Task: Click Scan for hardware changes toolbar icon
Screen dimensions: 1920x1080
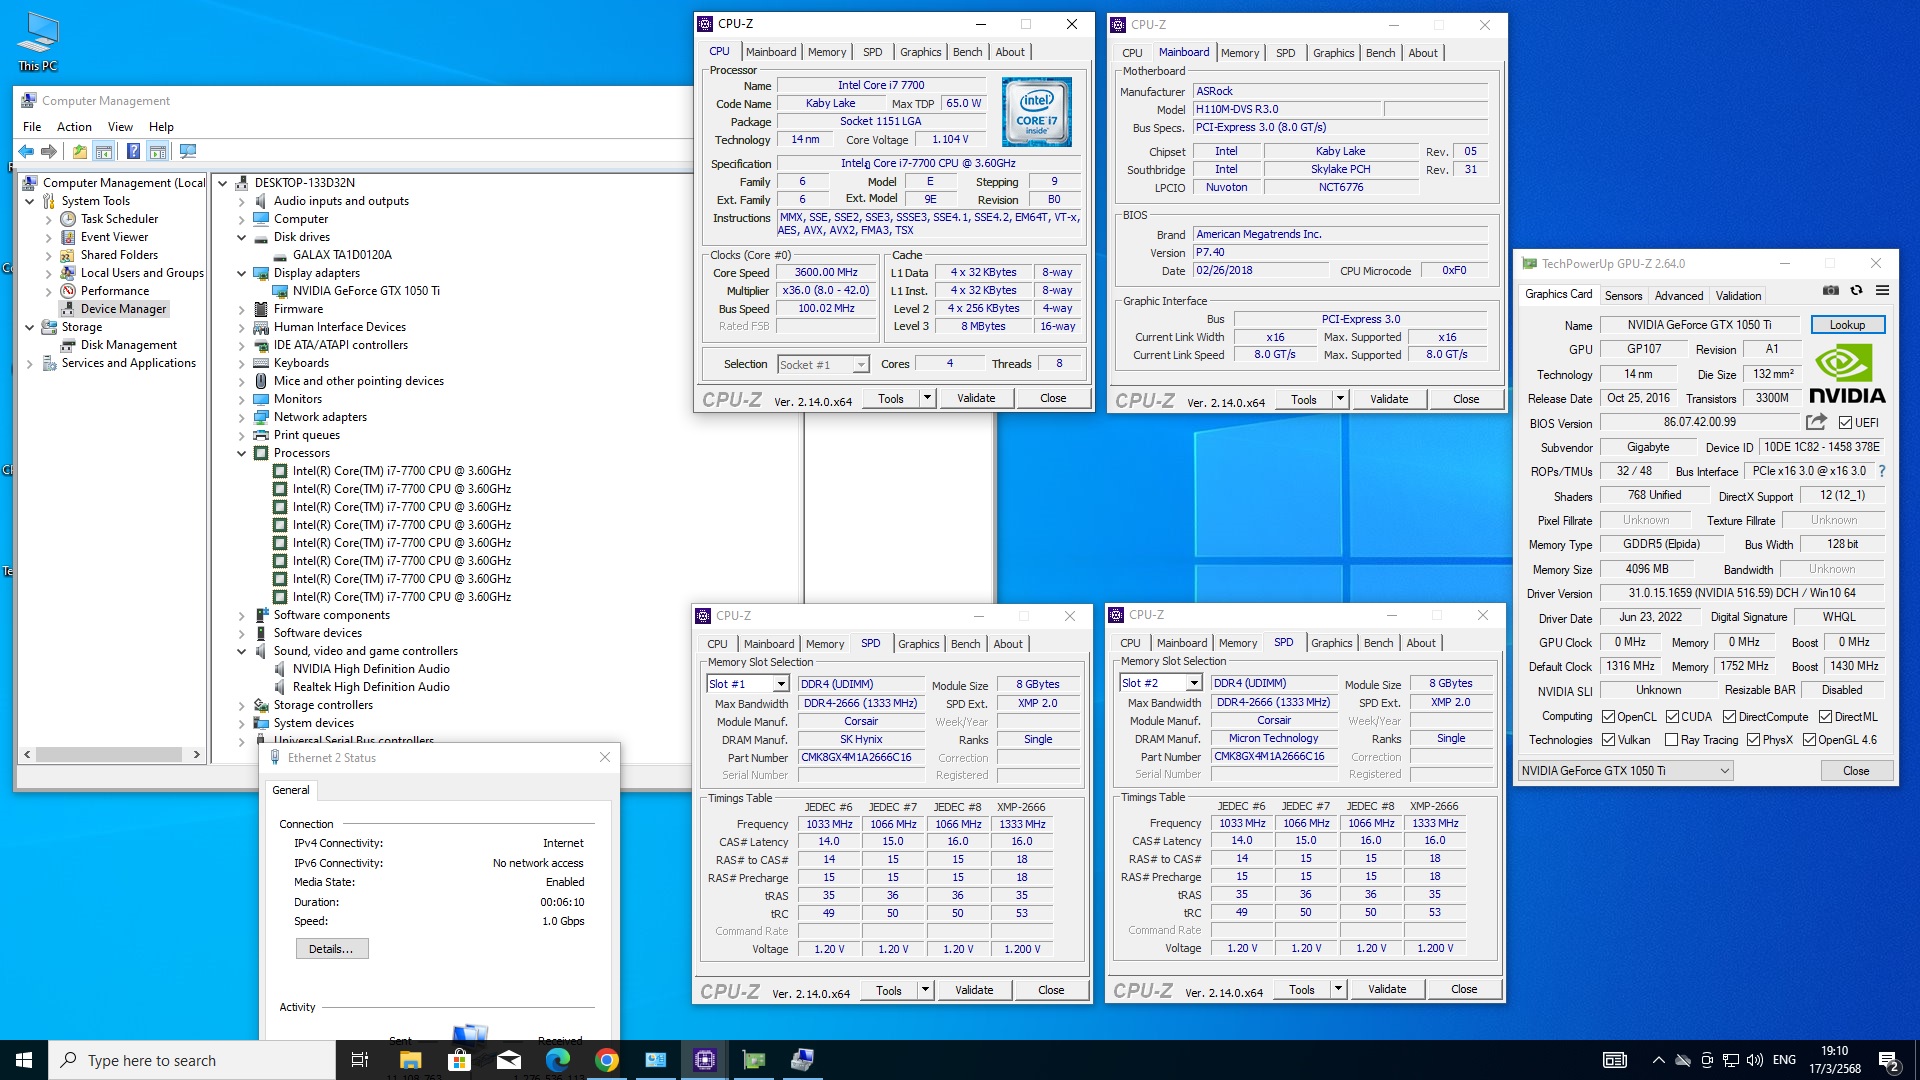Action: click(187, 151)
